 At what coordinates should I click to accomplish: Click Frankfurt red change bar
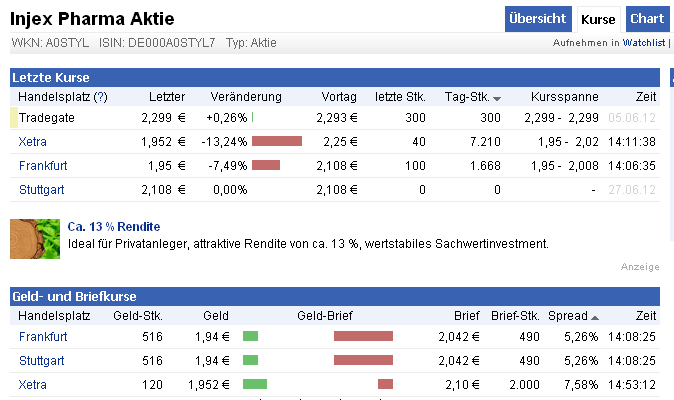click(x=266, y=166)
